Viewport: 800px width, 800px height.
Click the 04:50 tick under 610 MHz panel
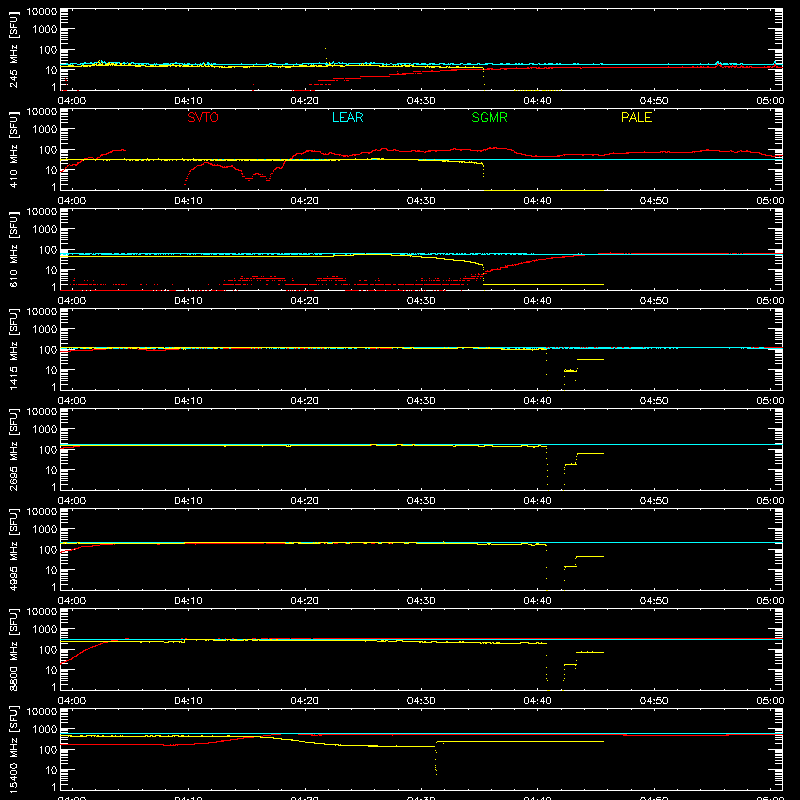tap(654, 301)
